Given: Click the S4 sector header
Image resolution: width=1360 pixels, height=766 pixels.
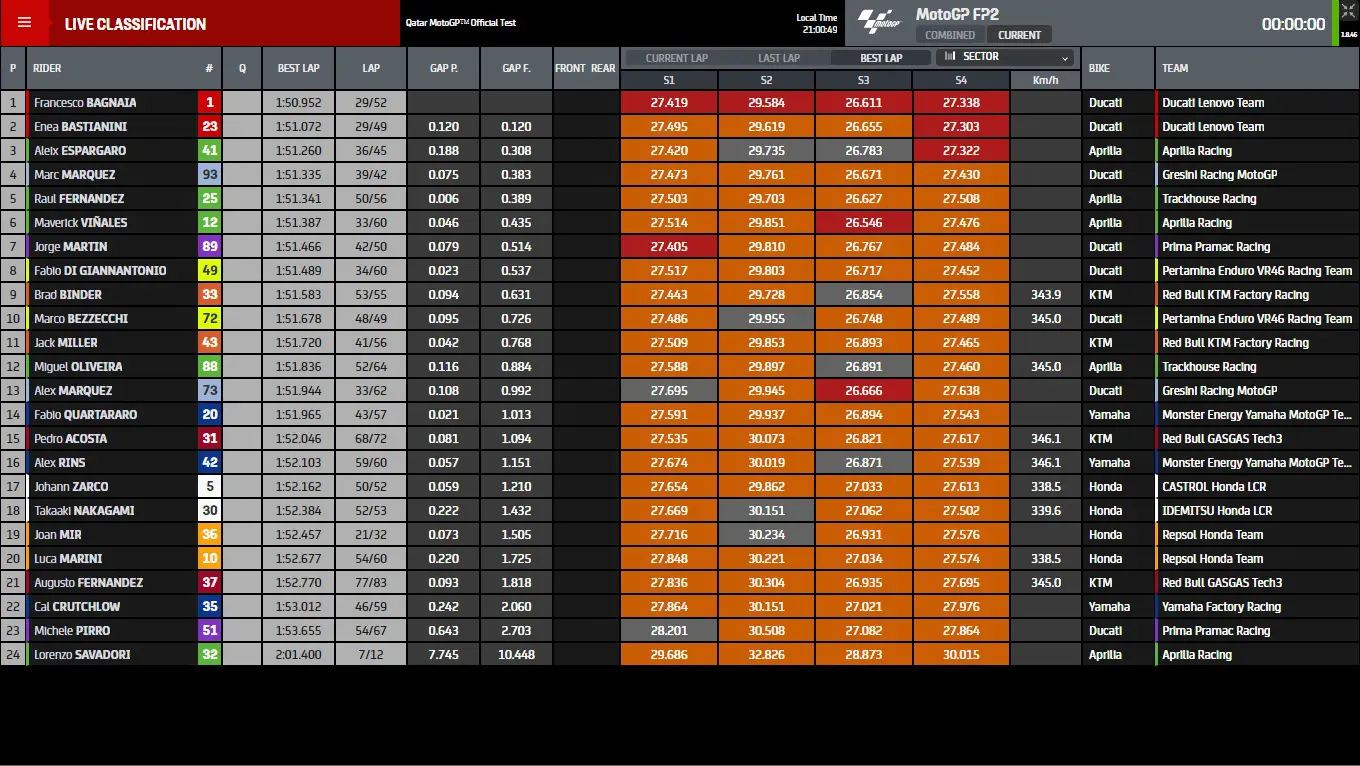Looking at the screenshot, I should pyautogui.click(x=961, y=80).
